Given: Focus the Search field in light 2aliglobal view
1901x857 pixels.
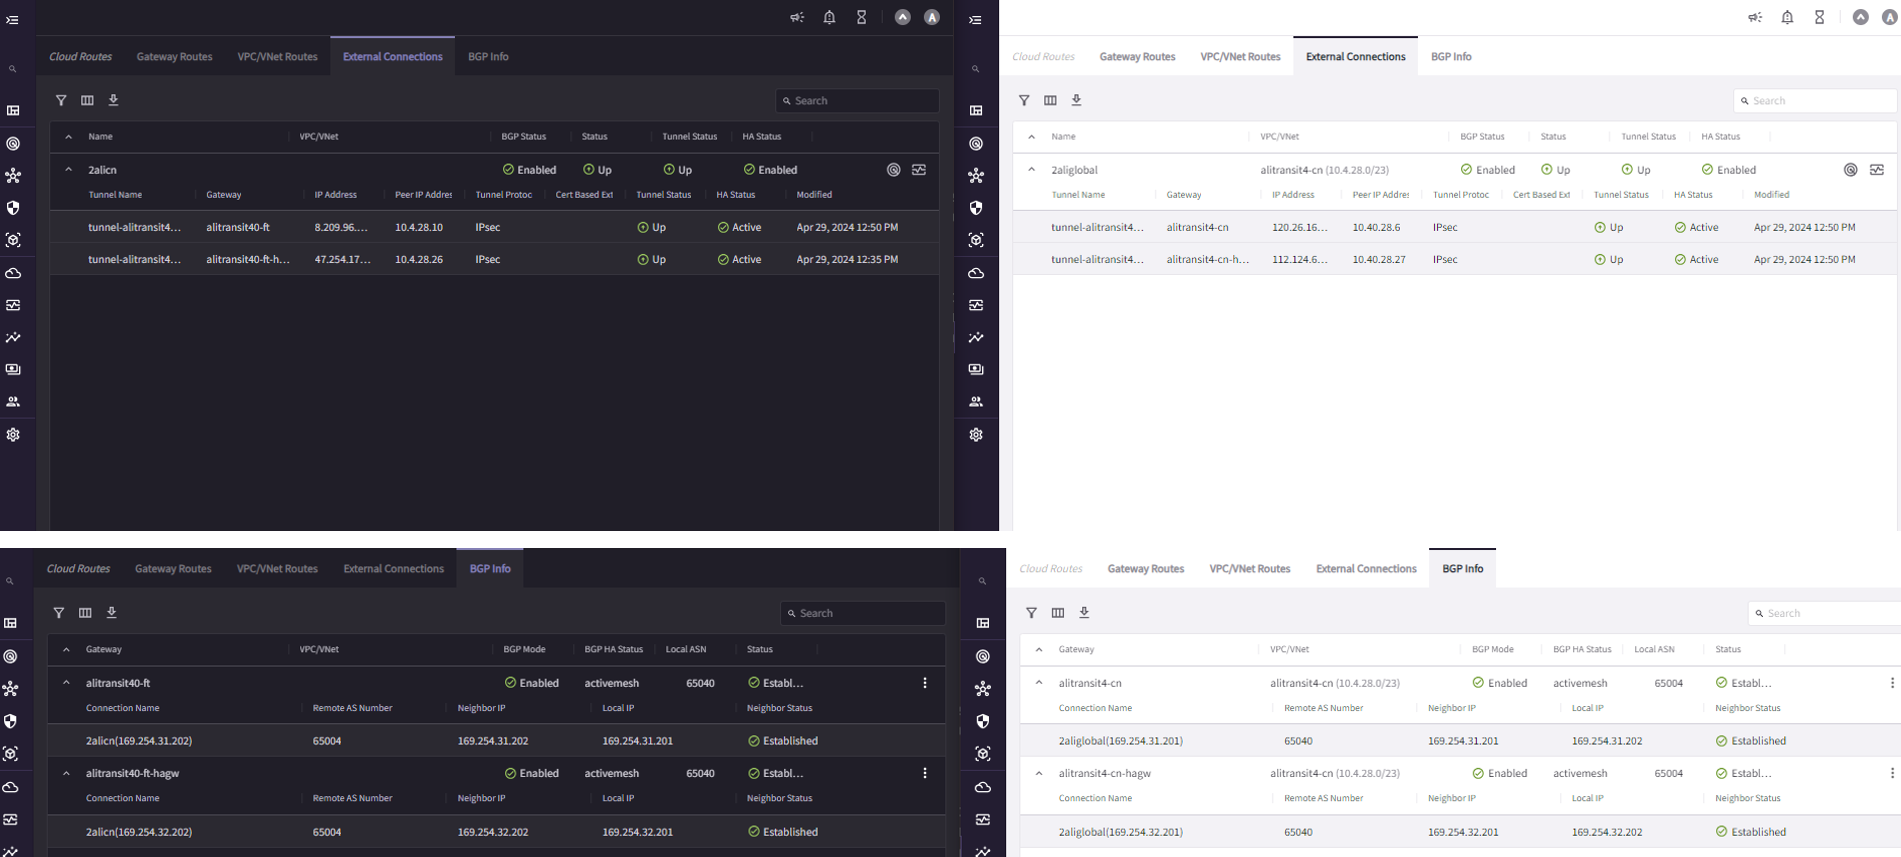Looking at the screenshot, I should click(x=1815, y=101).
